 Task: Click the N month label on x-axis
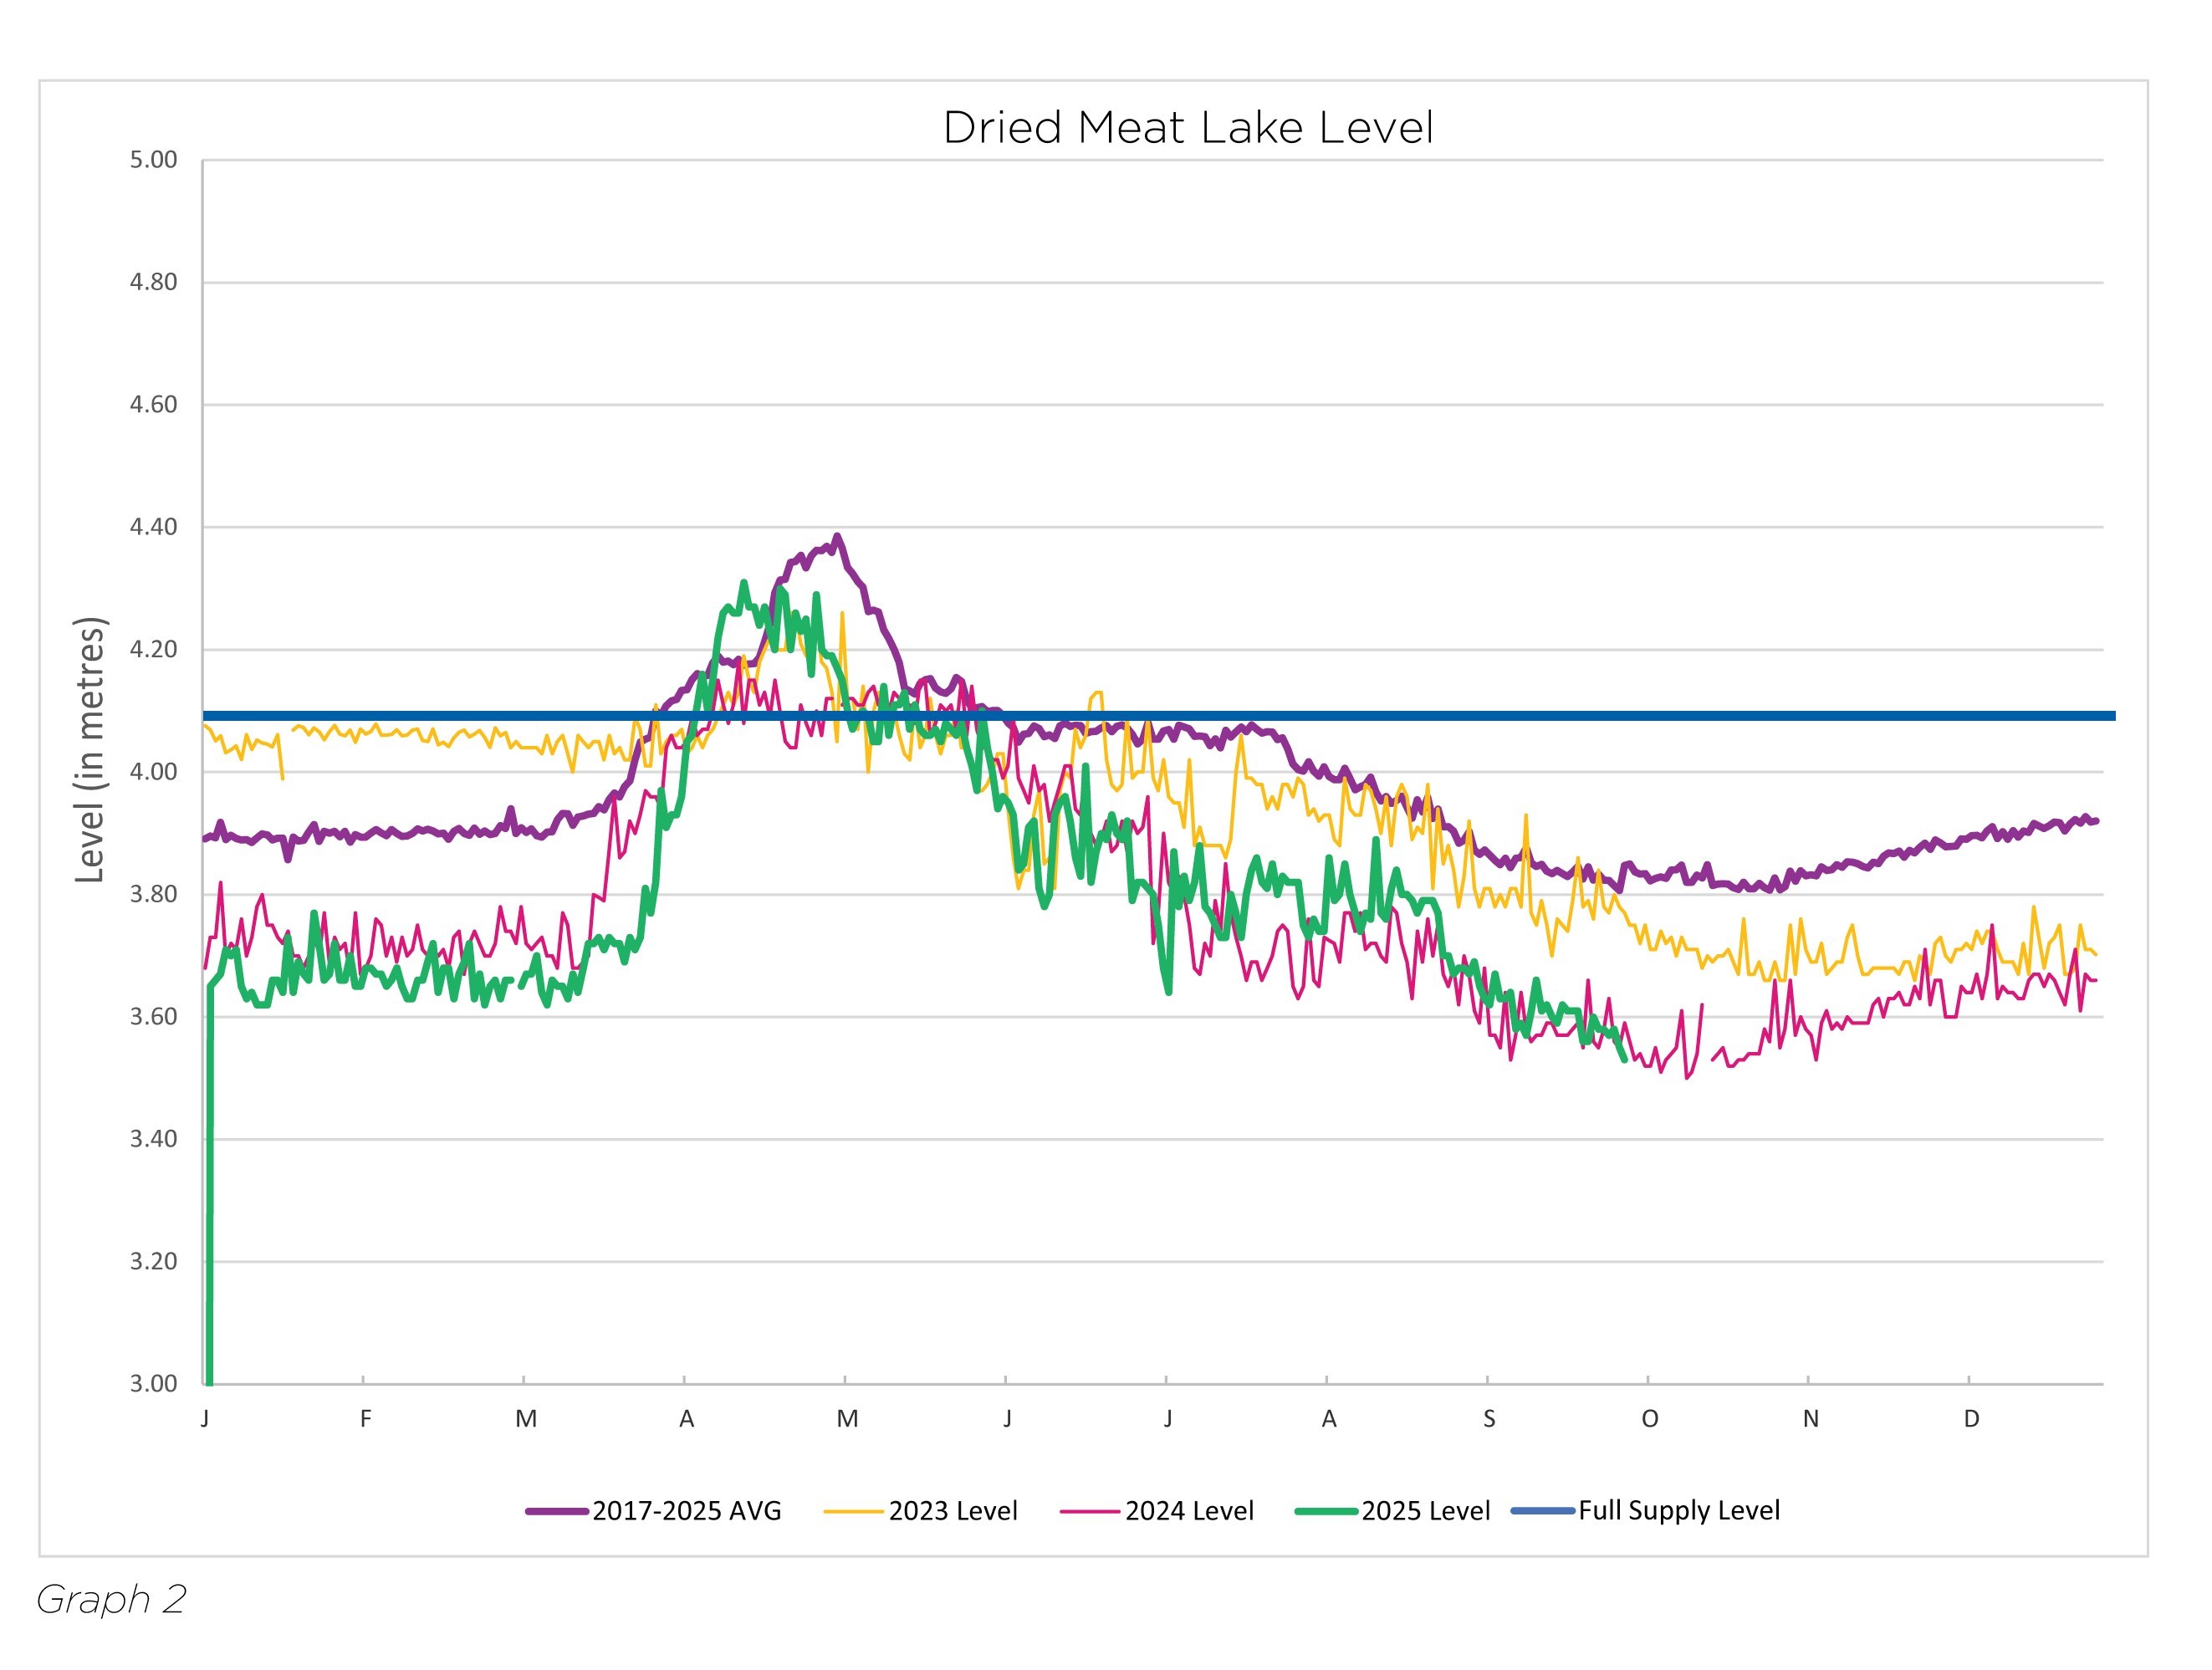[x=1810, y=1419]
